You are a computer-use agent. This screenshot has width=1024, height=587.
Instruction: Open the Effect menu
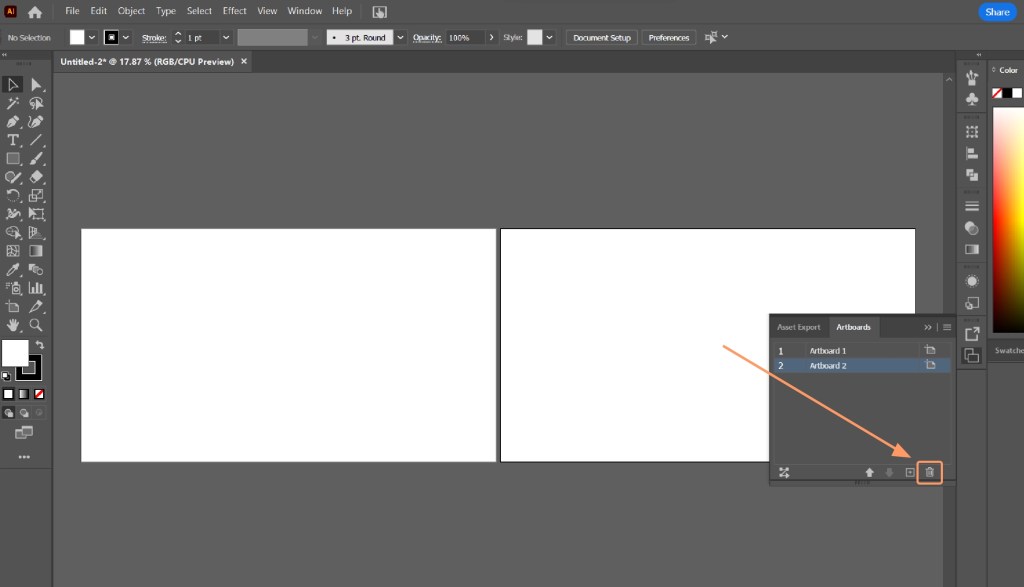pyautogui.click(x=234, y=11)
